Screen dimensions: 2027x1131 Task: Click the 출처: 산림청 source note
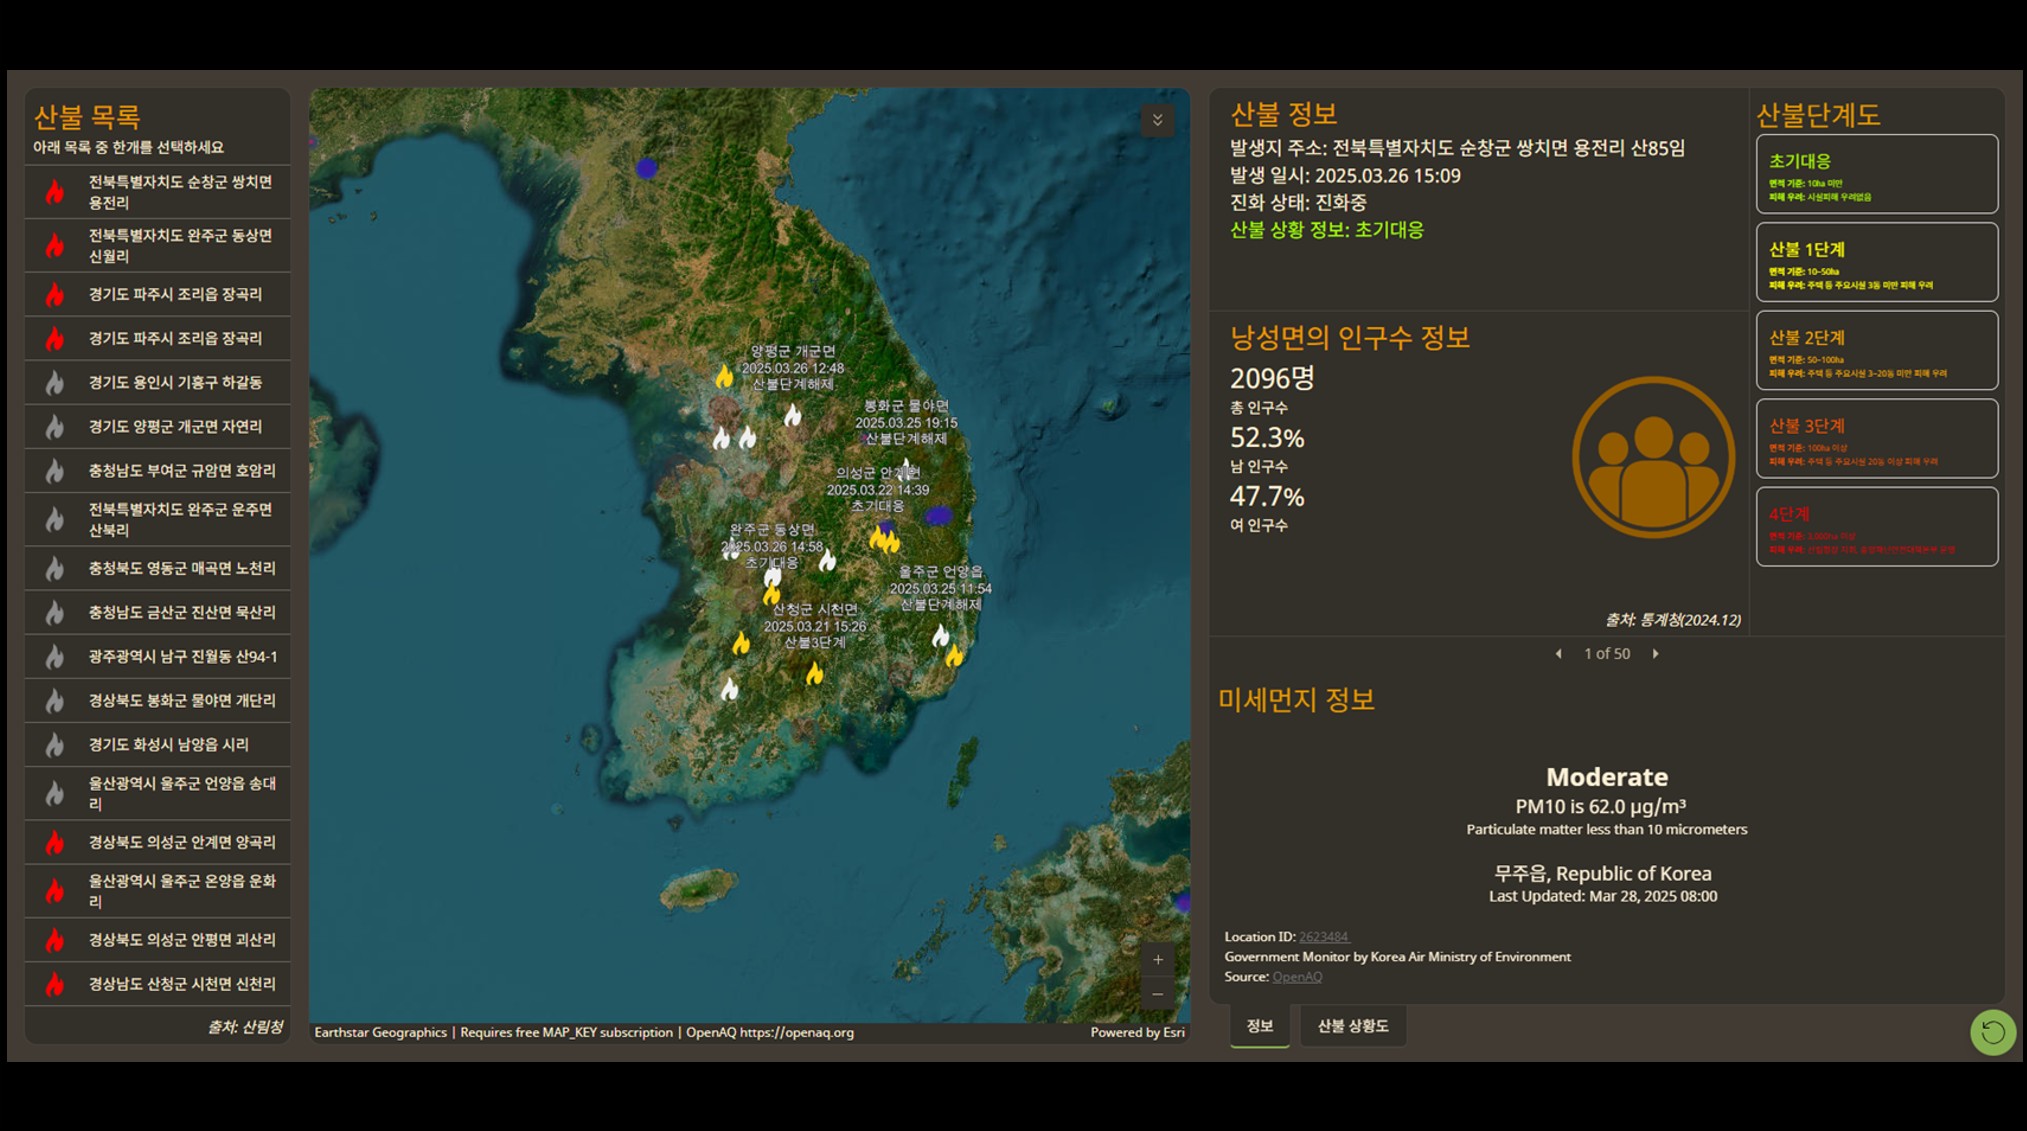[245, 1027]
